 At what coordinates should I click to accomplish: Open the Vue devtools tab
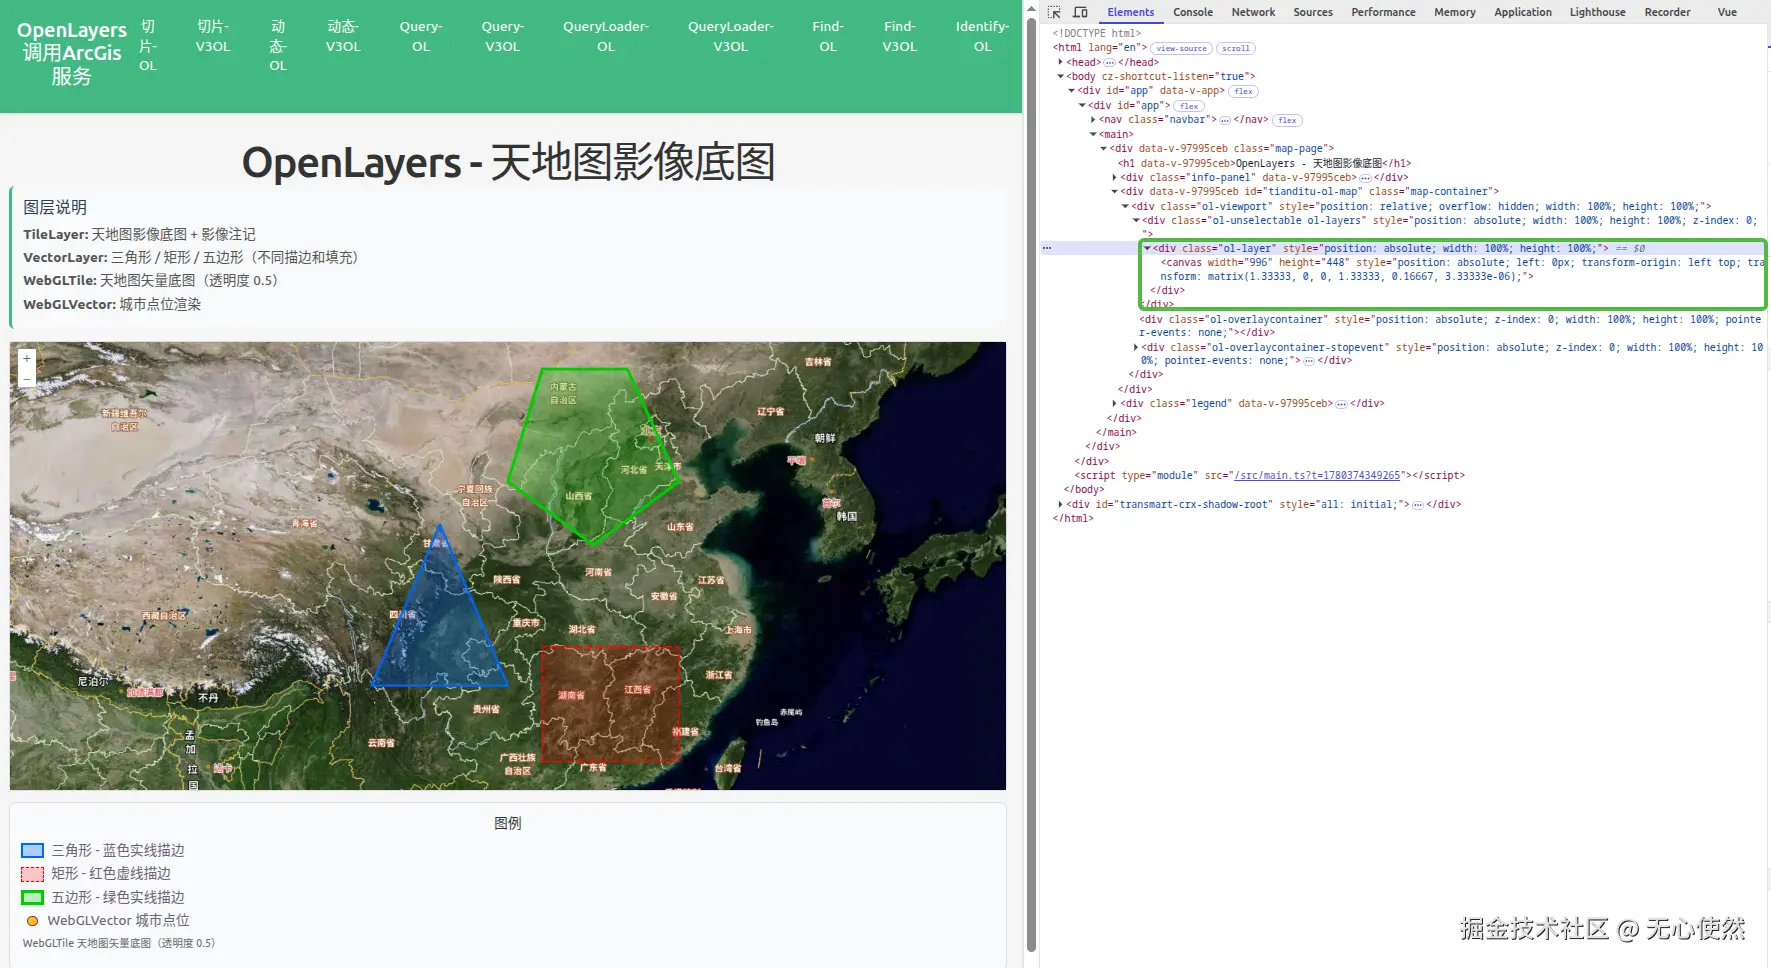[1727, 12]
